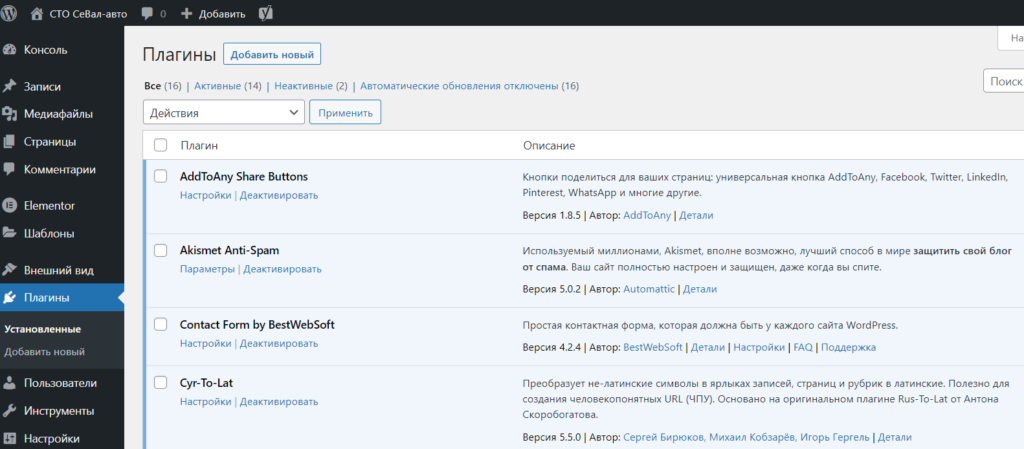1024x449 pixels.
Task: Open Внешний вид in the sidebar menu
Action: coord(59,270)
